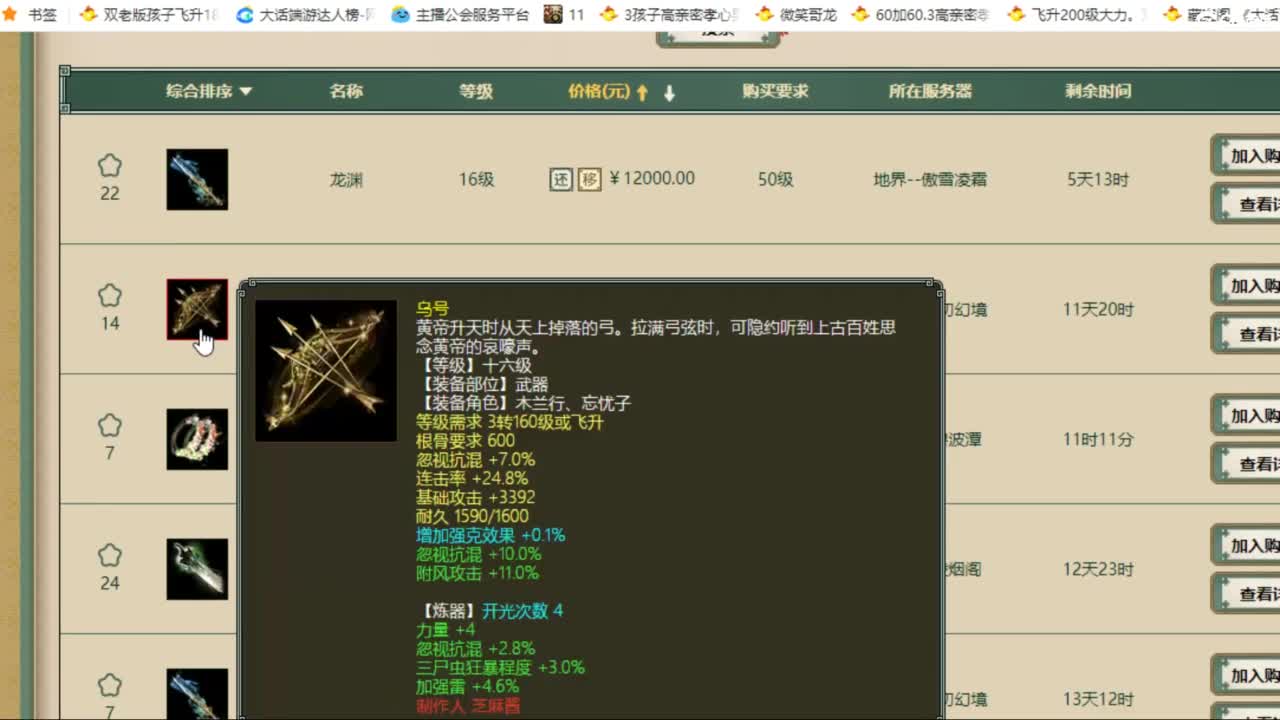Image resolution: width=1280 pixels, height=720 pixels.
Task: Open the pearl ring item thumbnail
Action: [197, 439]
